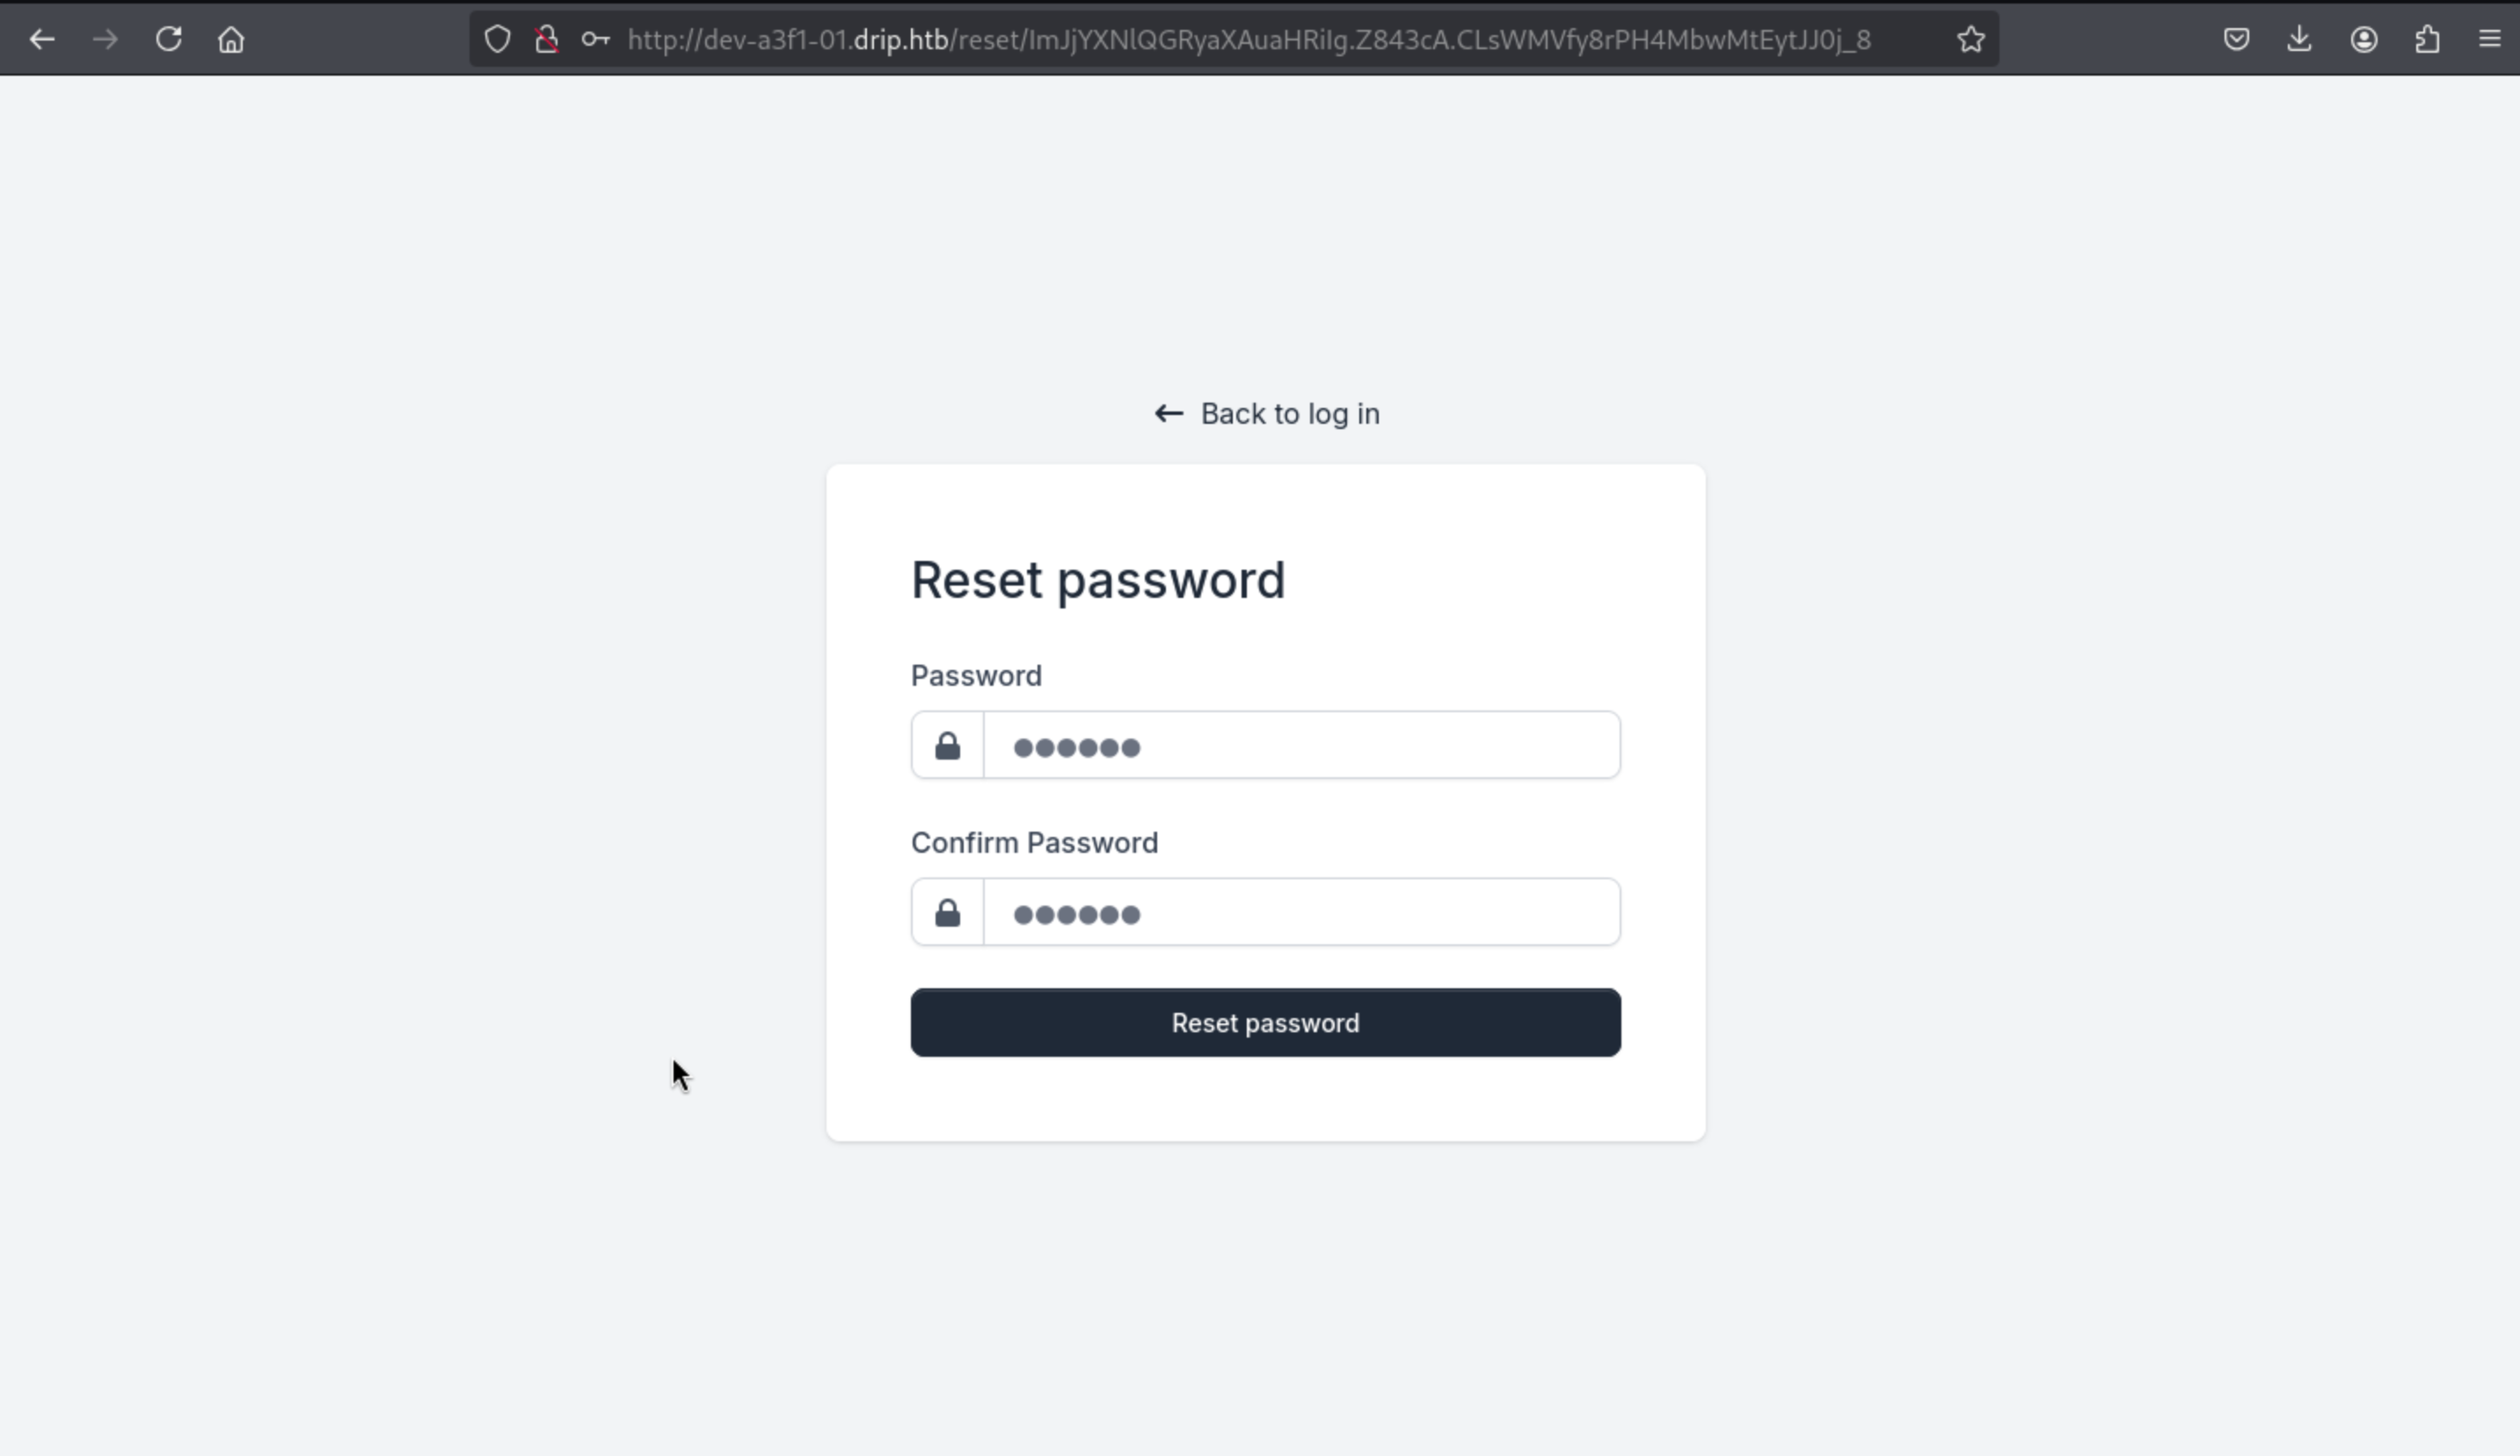Open the Extensions puzzle icon

pyautogui.click(x=2427, y=40)
